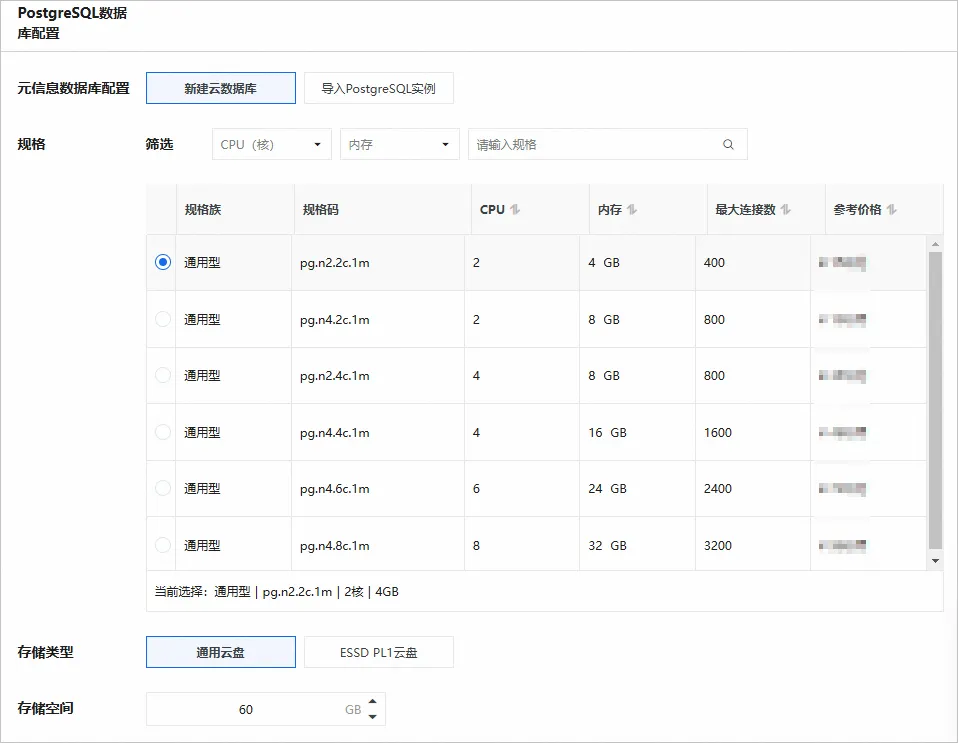Click max connections value 1600
The image size is (958, 743).
(x=718, y=433)
